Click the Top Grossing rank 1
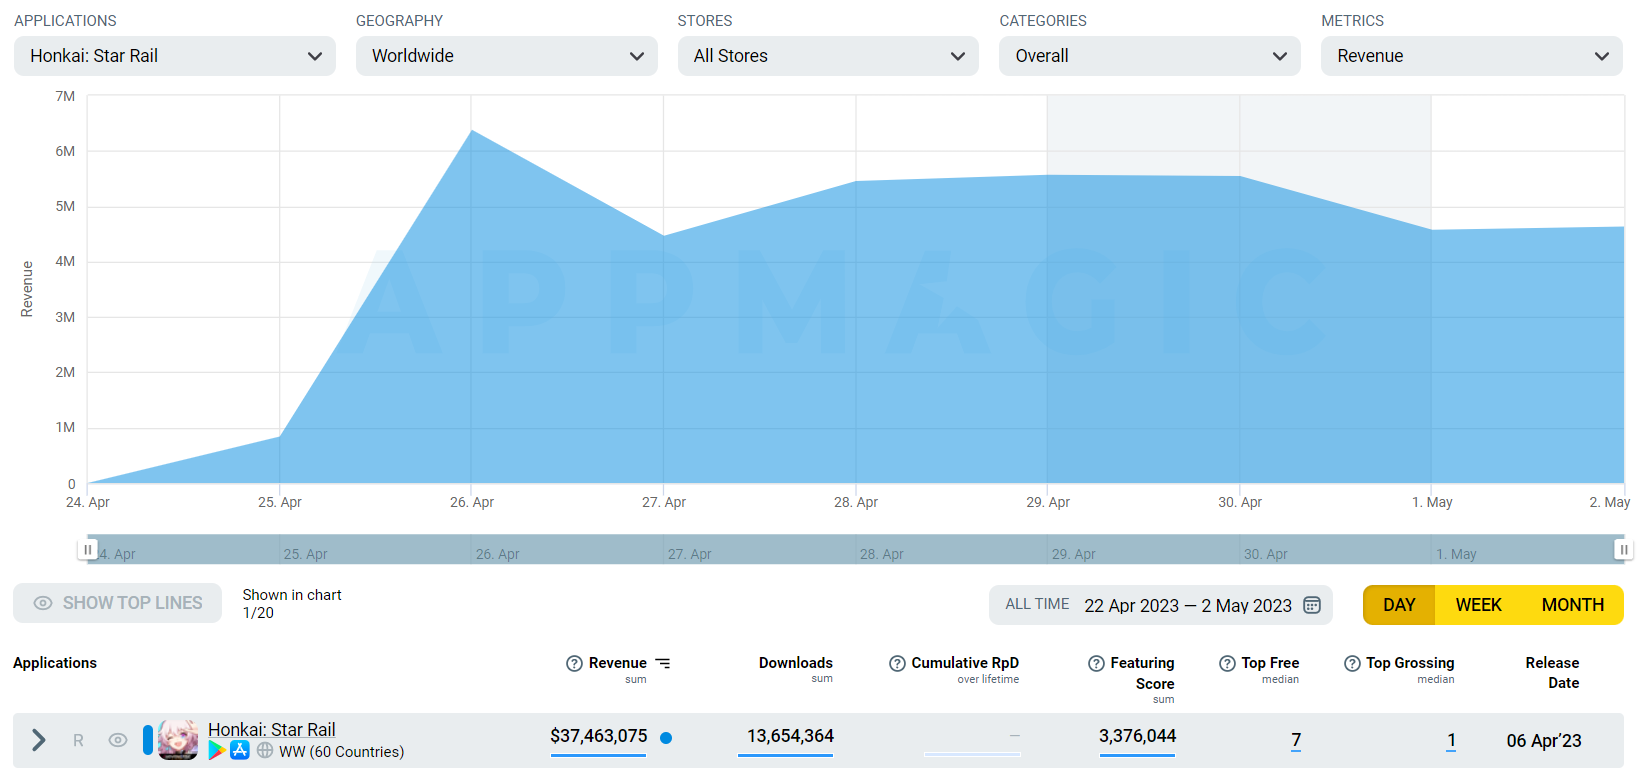Screen dimensions: 1637x783 [x=1451, y=740]
